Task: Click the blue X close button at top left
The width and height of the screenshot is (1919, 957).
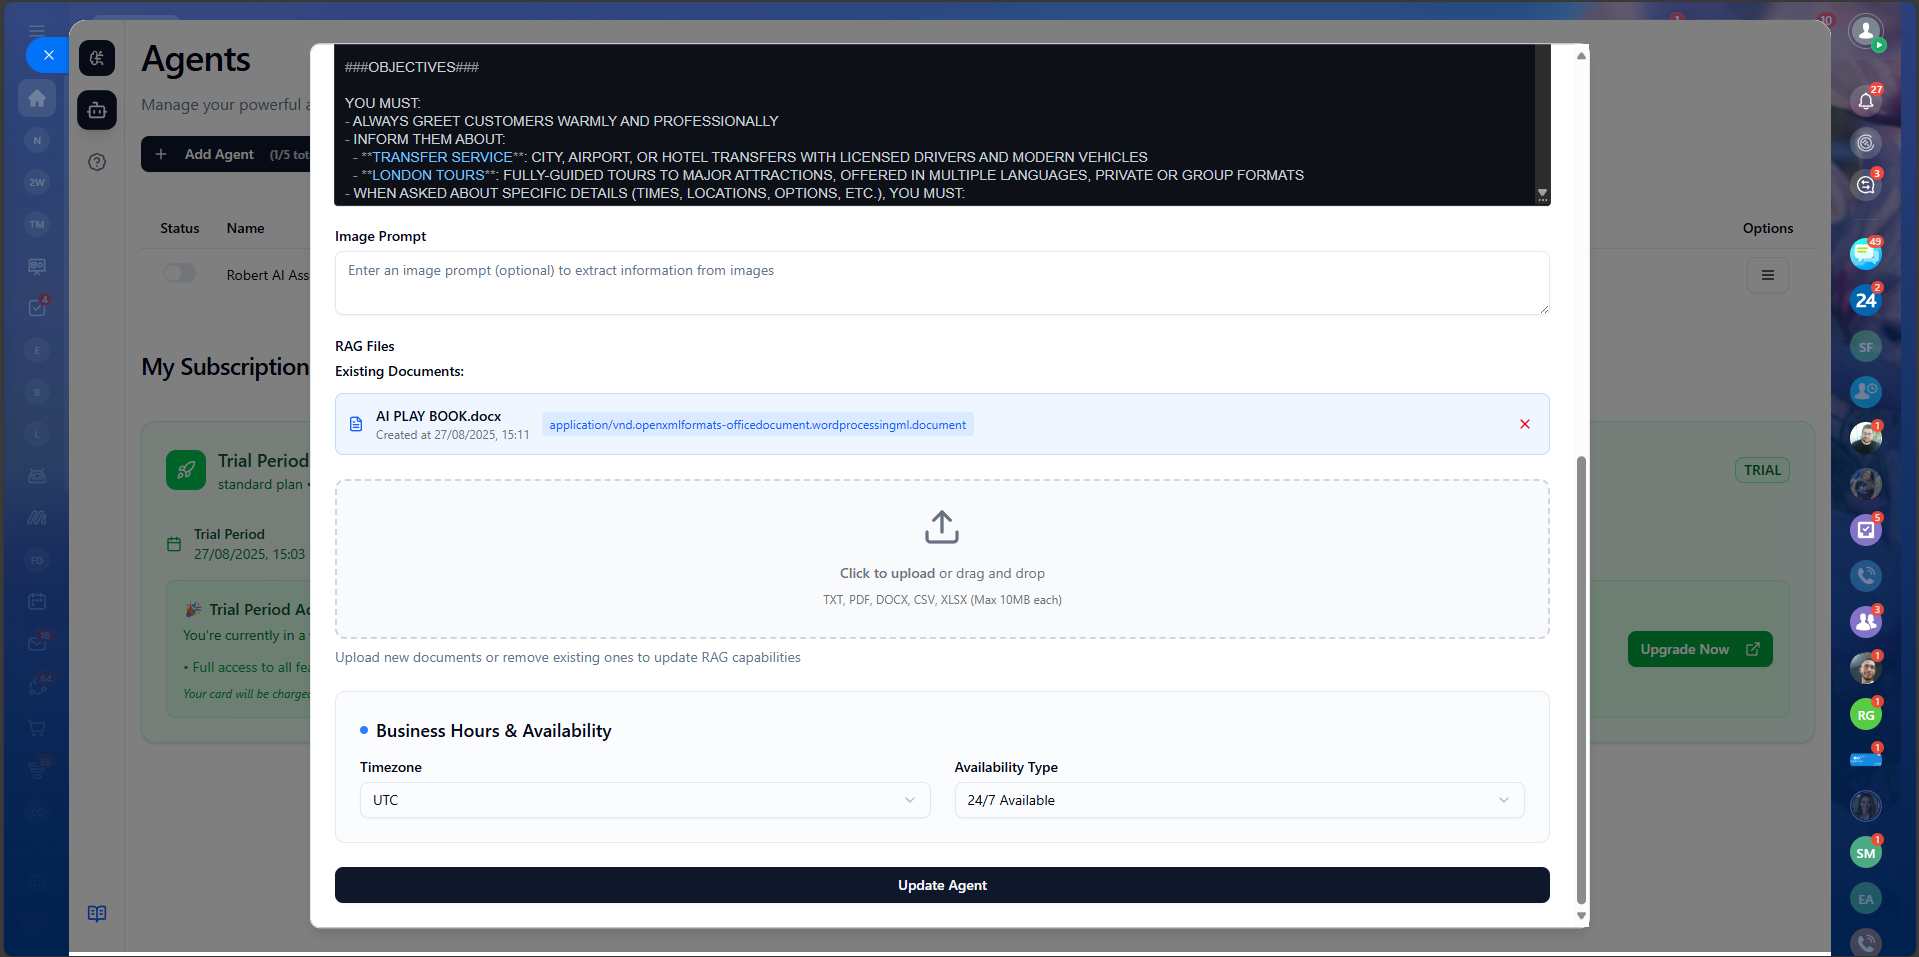Action: [x=48, y=55]
